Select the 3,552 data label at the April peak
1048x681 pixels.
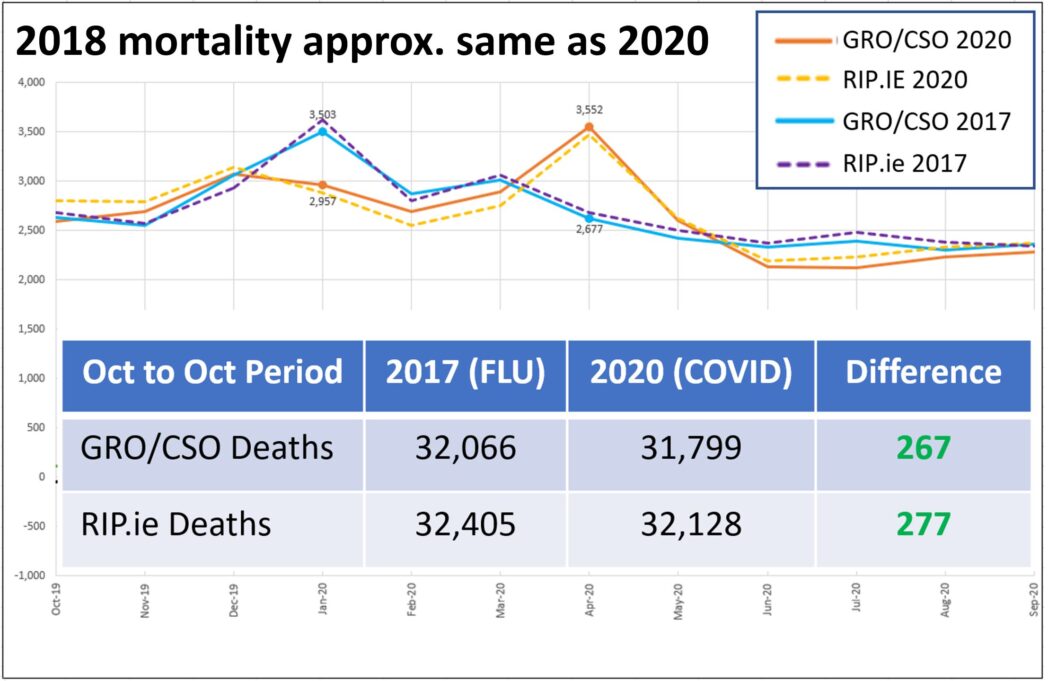[589, 110]
